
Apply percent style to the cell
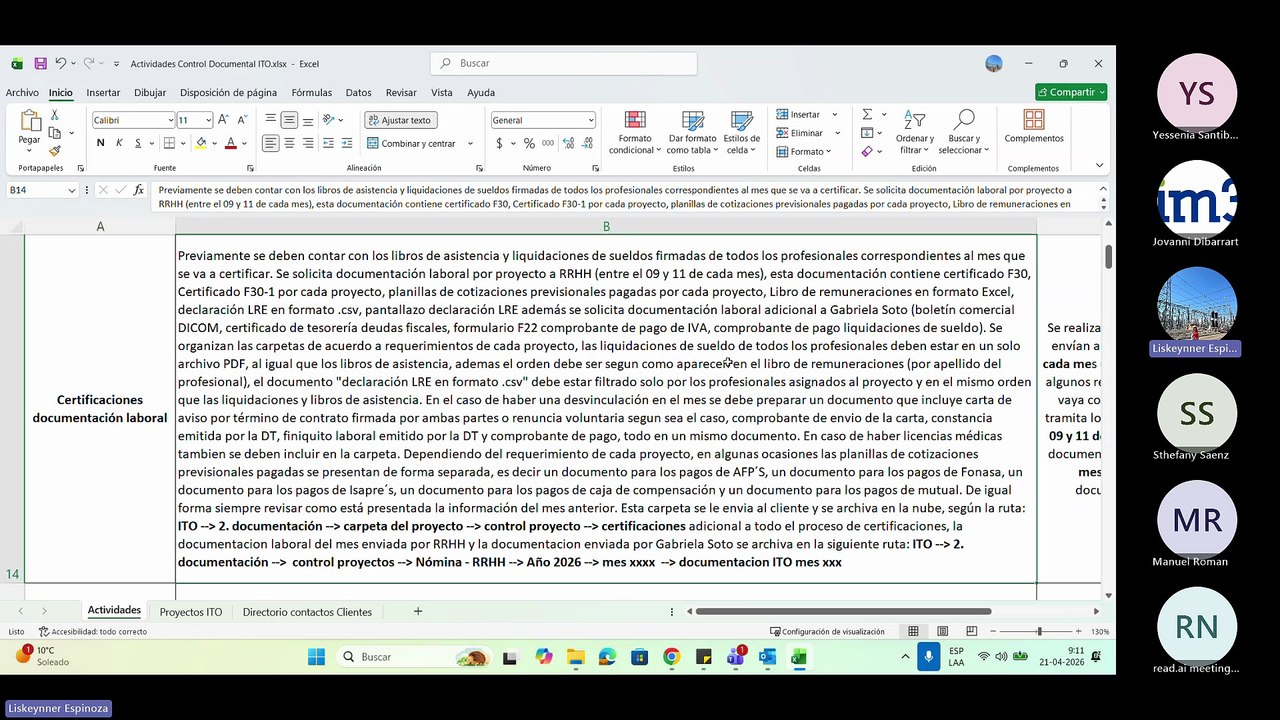[529, 143]
